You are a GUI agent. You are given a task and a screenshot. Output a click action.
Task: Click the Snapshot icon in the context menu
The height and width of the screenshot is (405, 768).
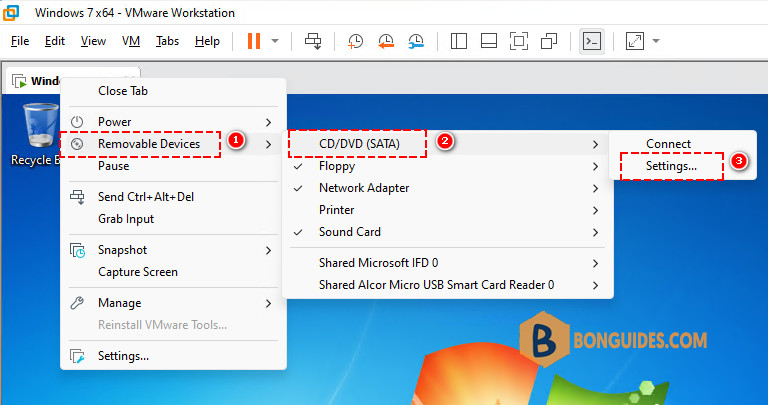tap(77, 250)
